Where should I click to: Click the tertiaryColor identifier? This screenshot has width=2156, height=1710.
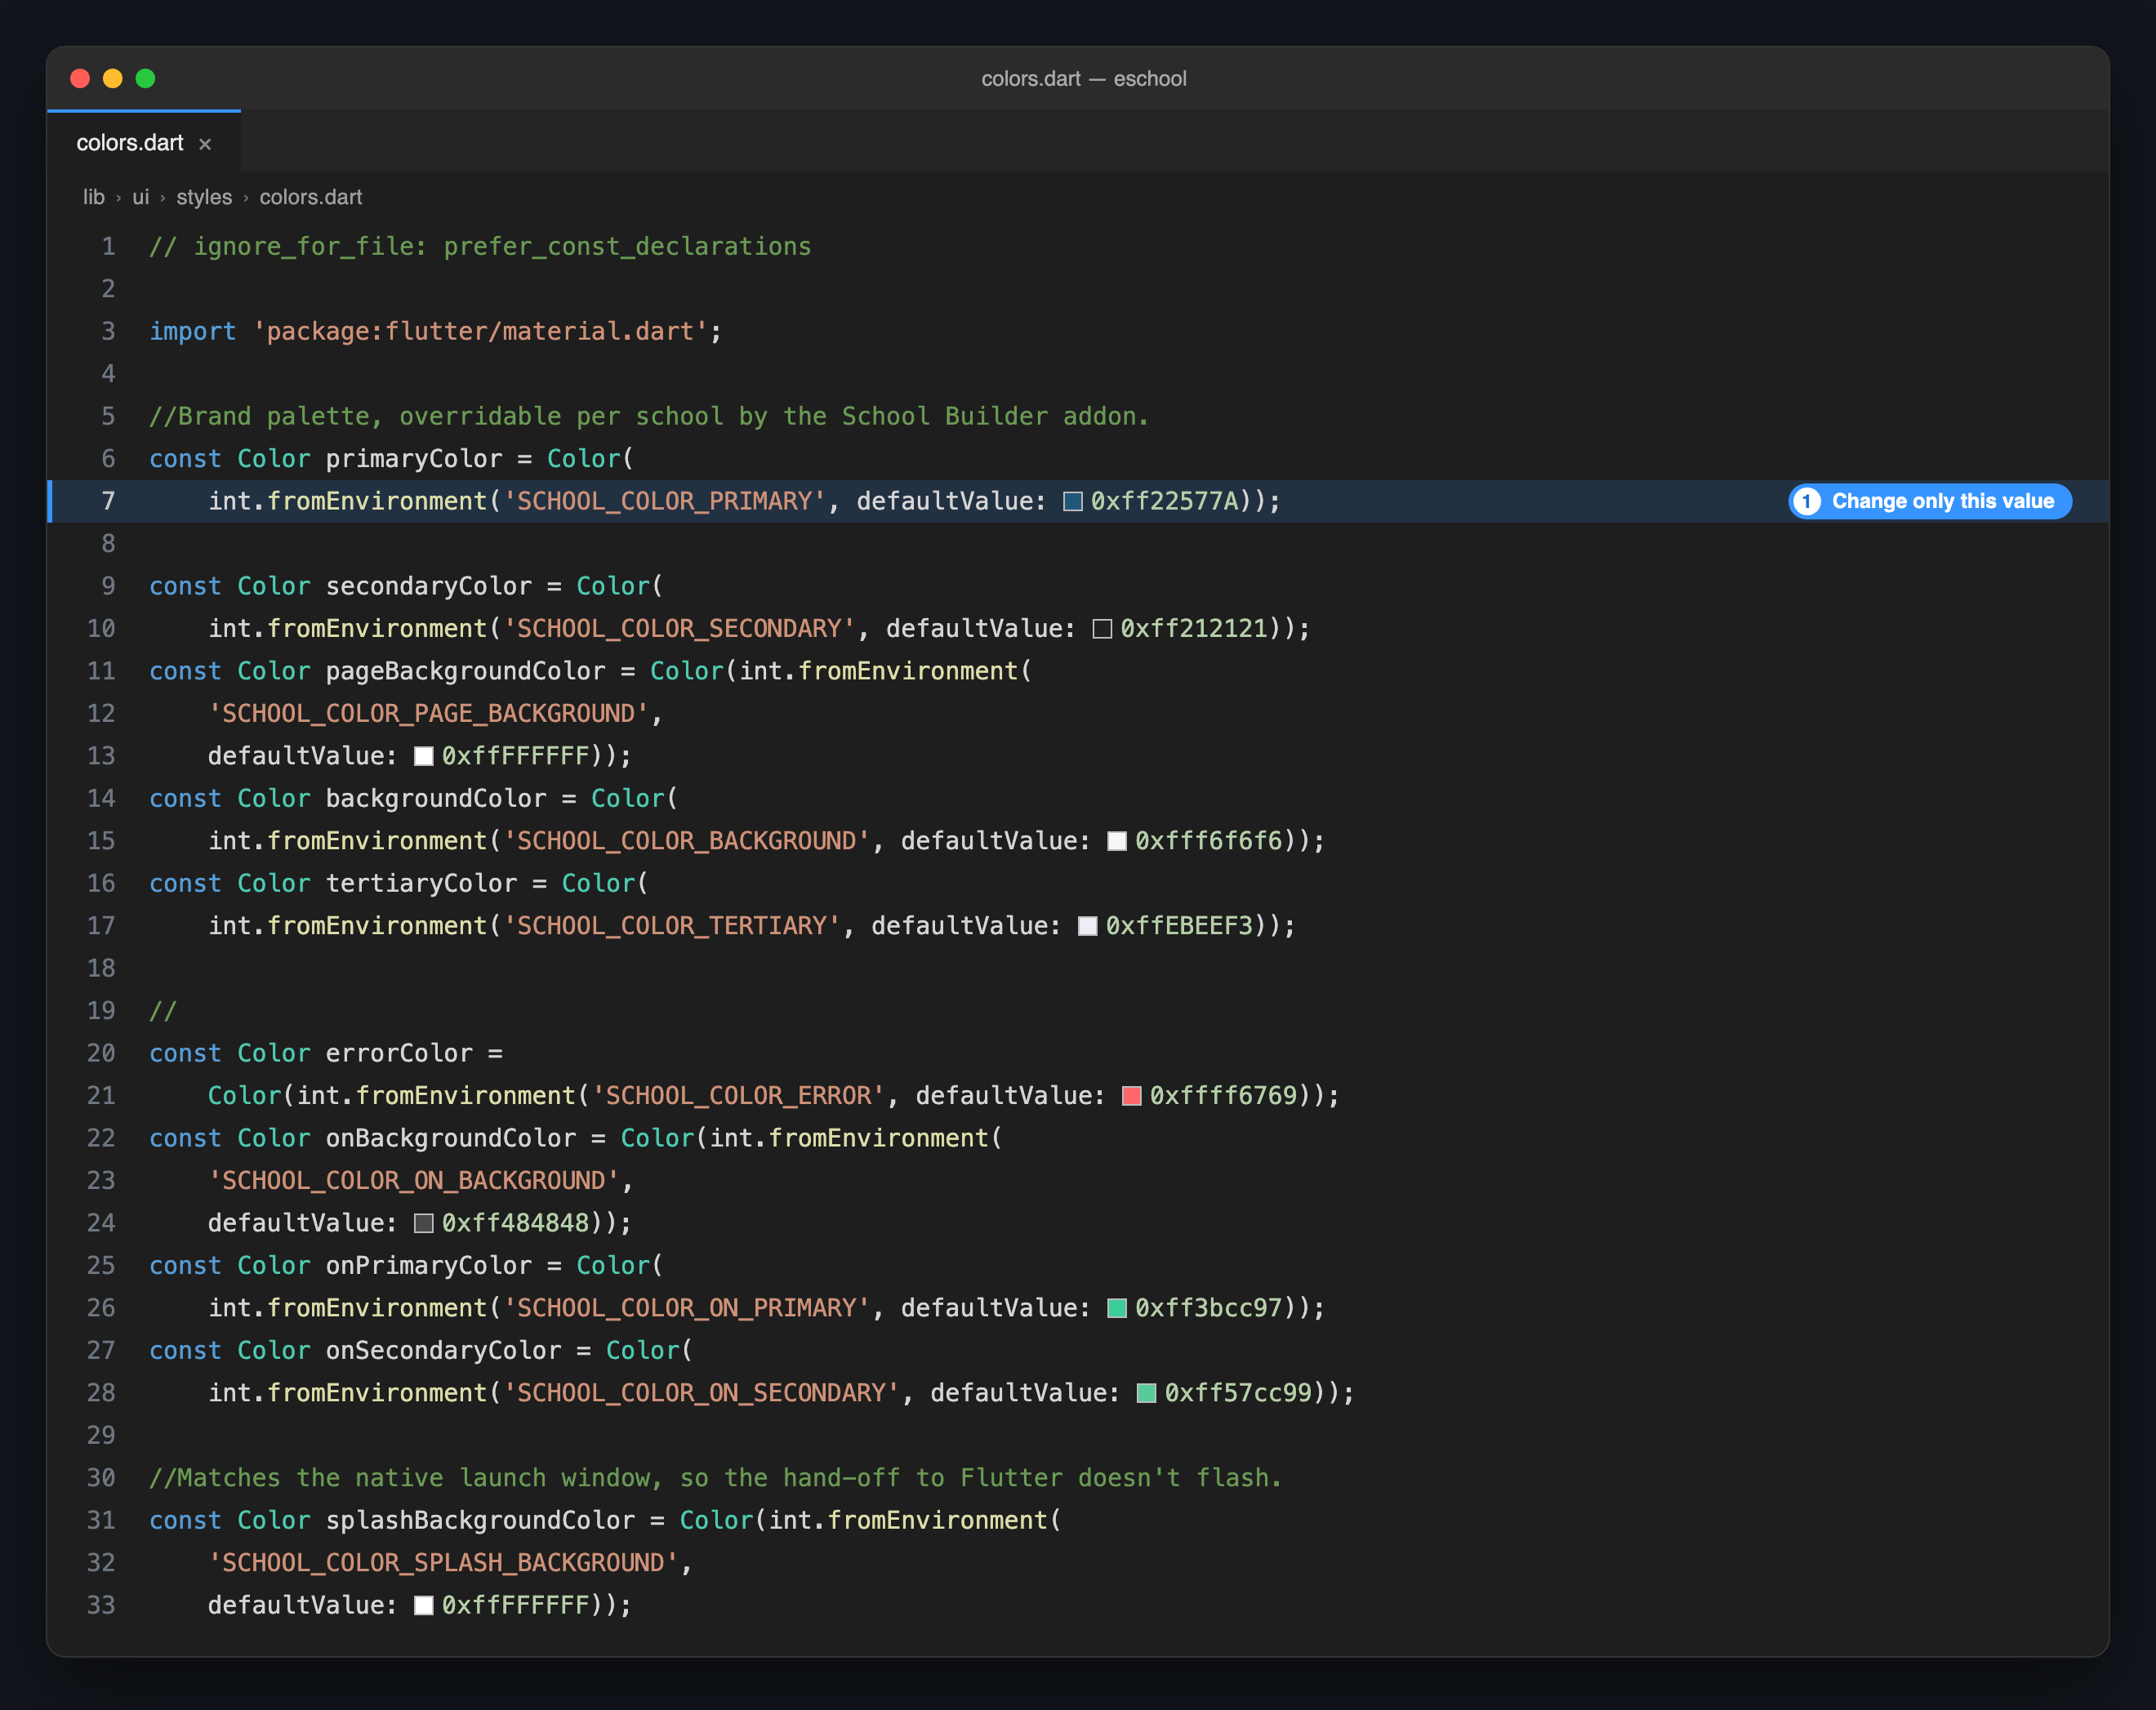(x=421, y=884)
